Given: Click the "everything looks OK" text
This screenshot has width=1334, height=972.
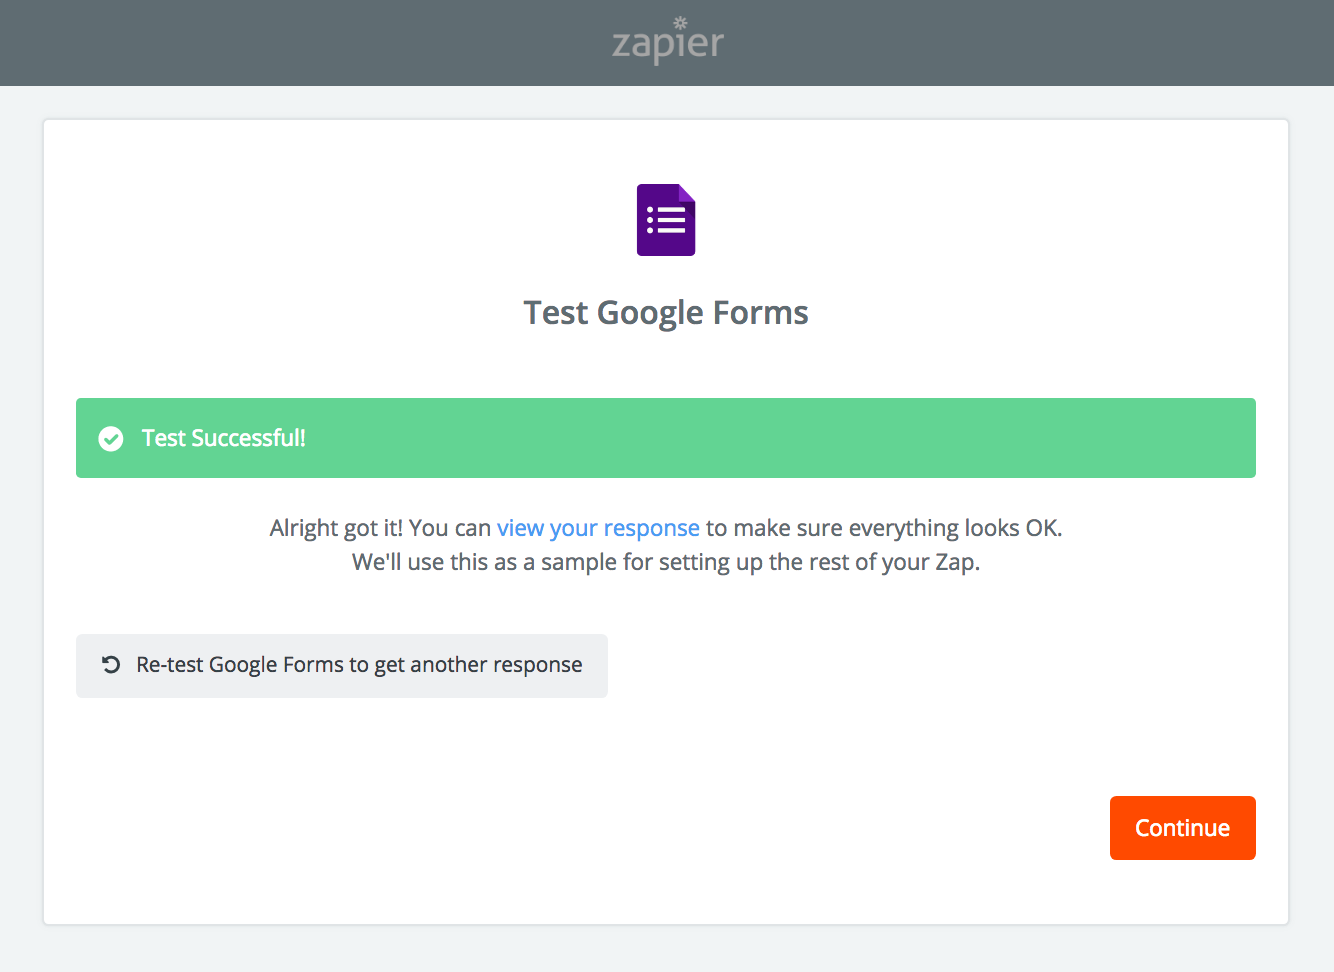Looking at the screenshot, I should pyautogui.click(x=954, y=528).
